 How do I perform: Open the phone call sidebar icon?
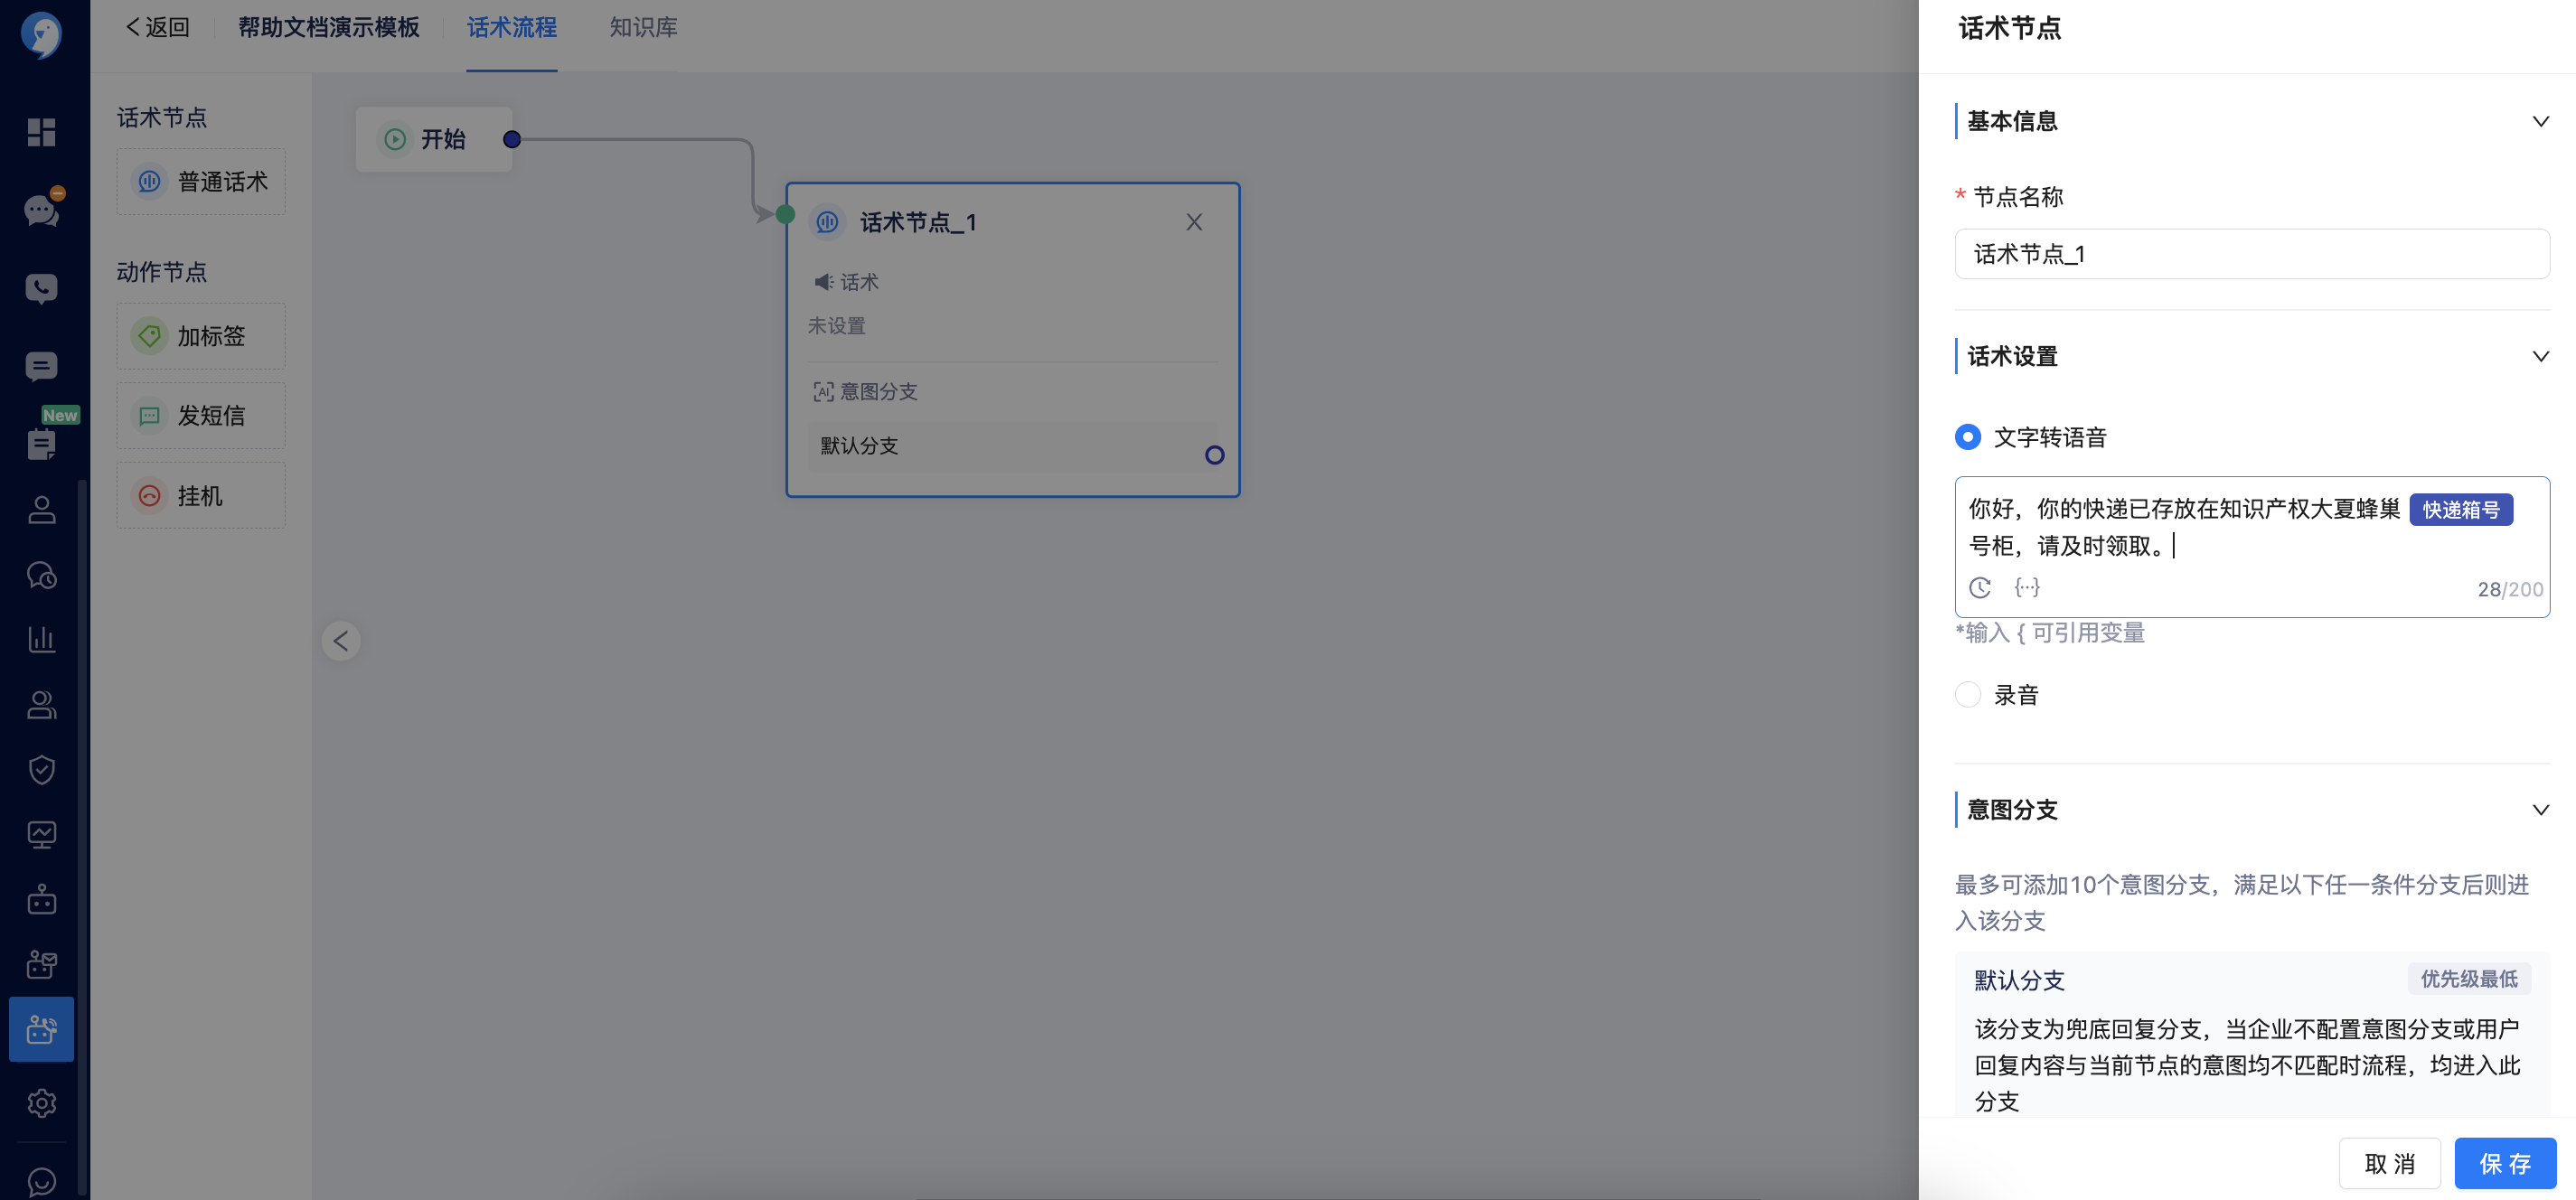pos(41,289)
